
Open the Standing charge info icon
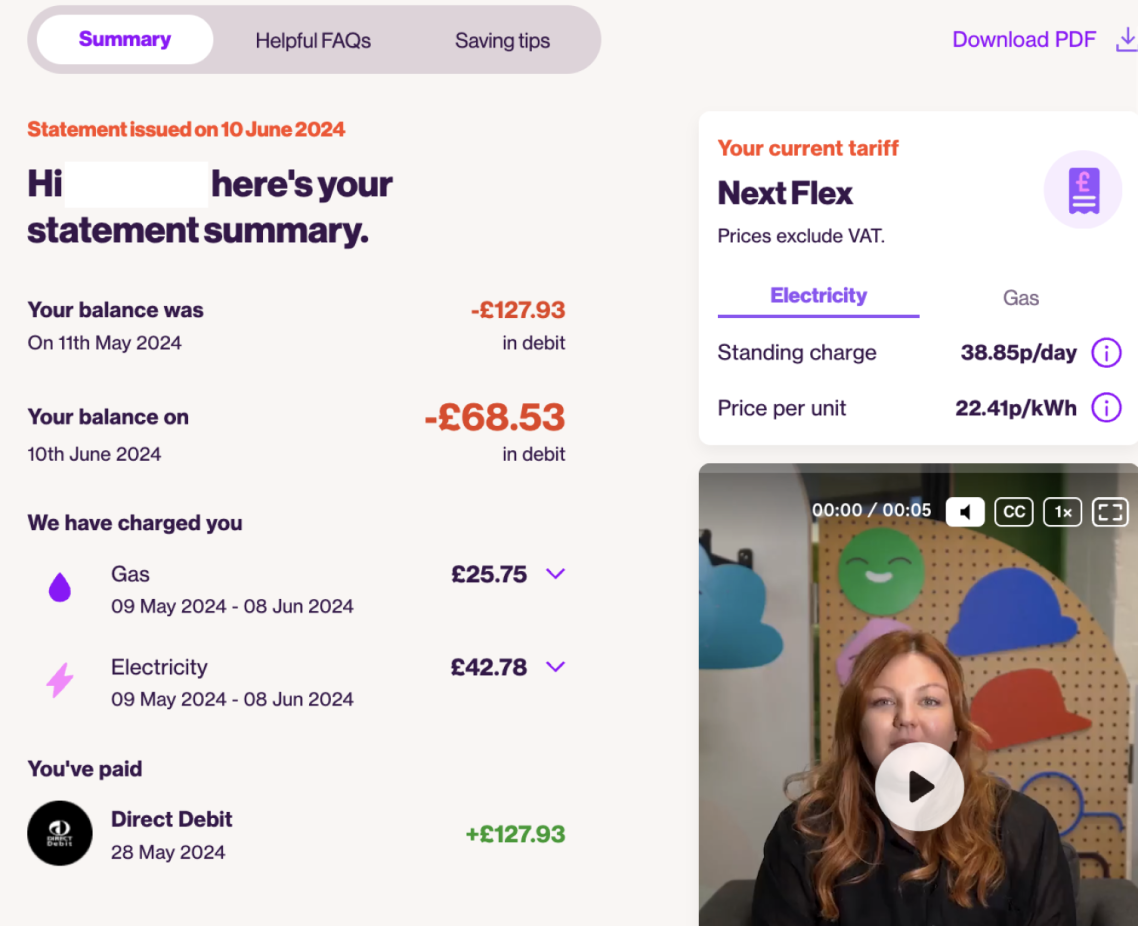(1106, 353)
